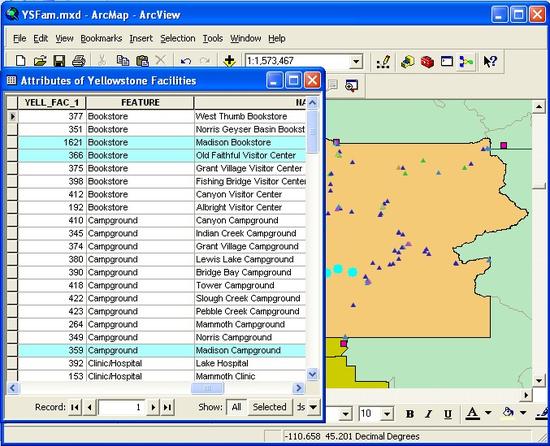Click the table's vertical scrollbar down arrow

[312, 374]
